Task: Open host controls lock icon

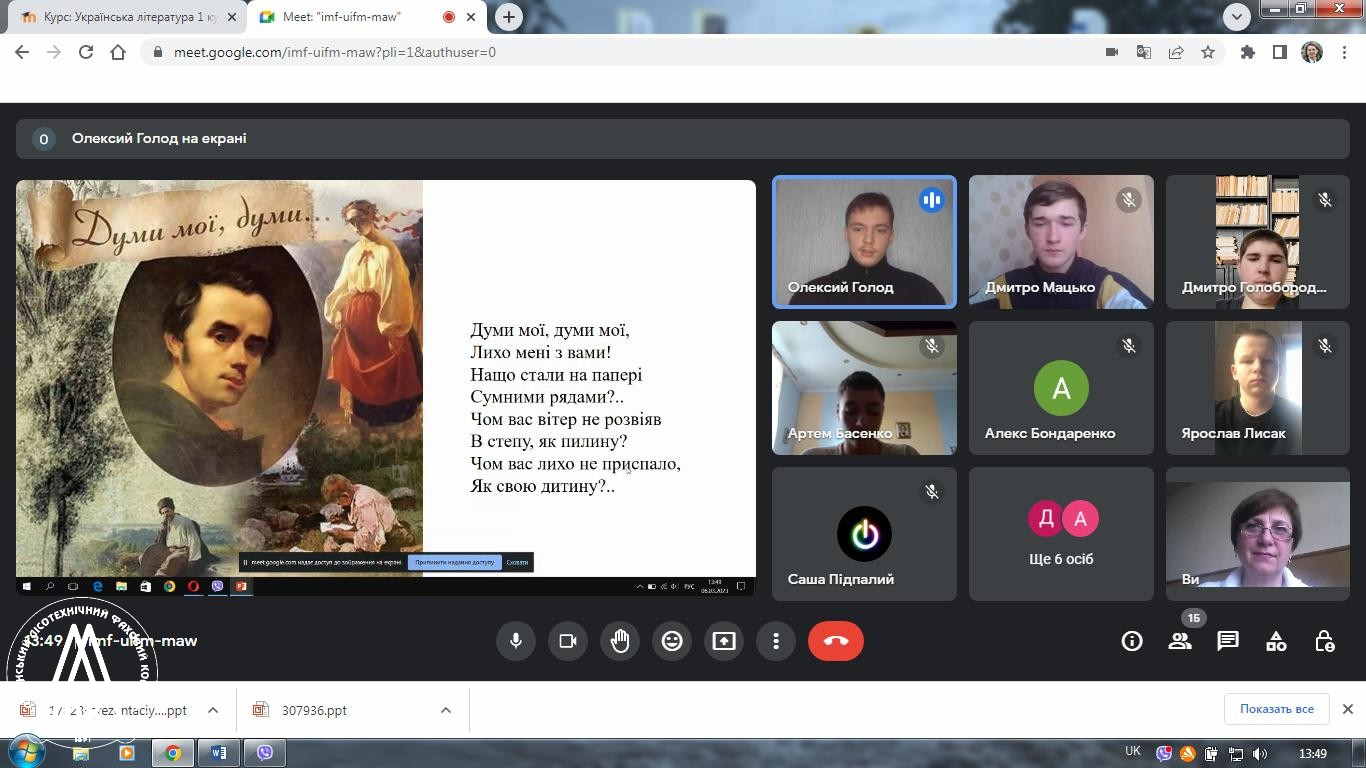Action: click(x=1324, y=641)
